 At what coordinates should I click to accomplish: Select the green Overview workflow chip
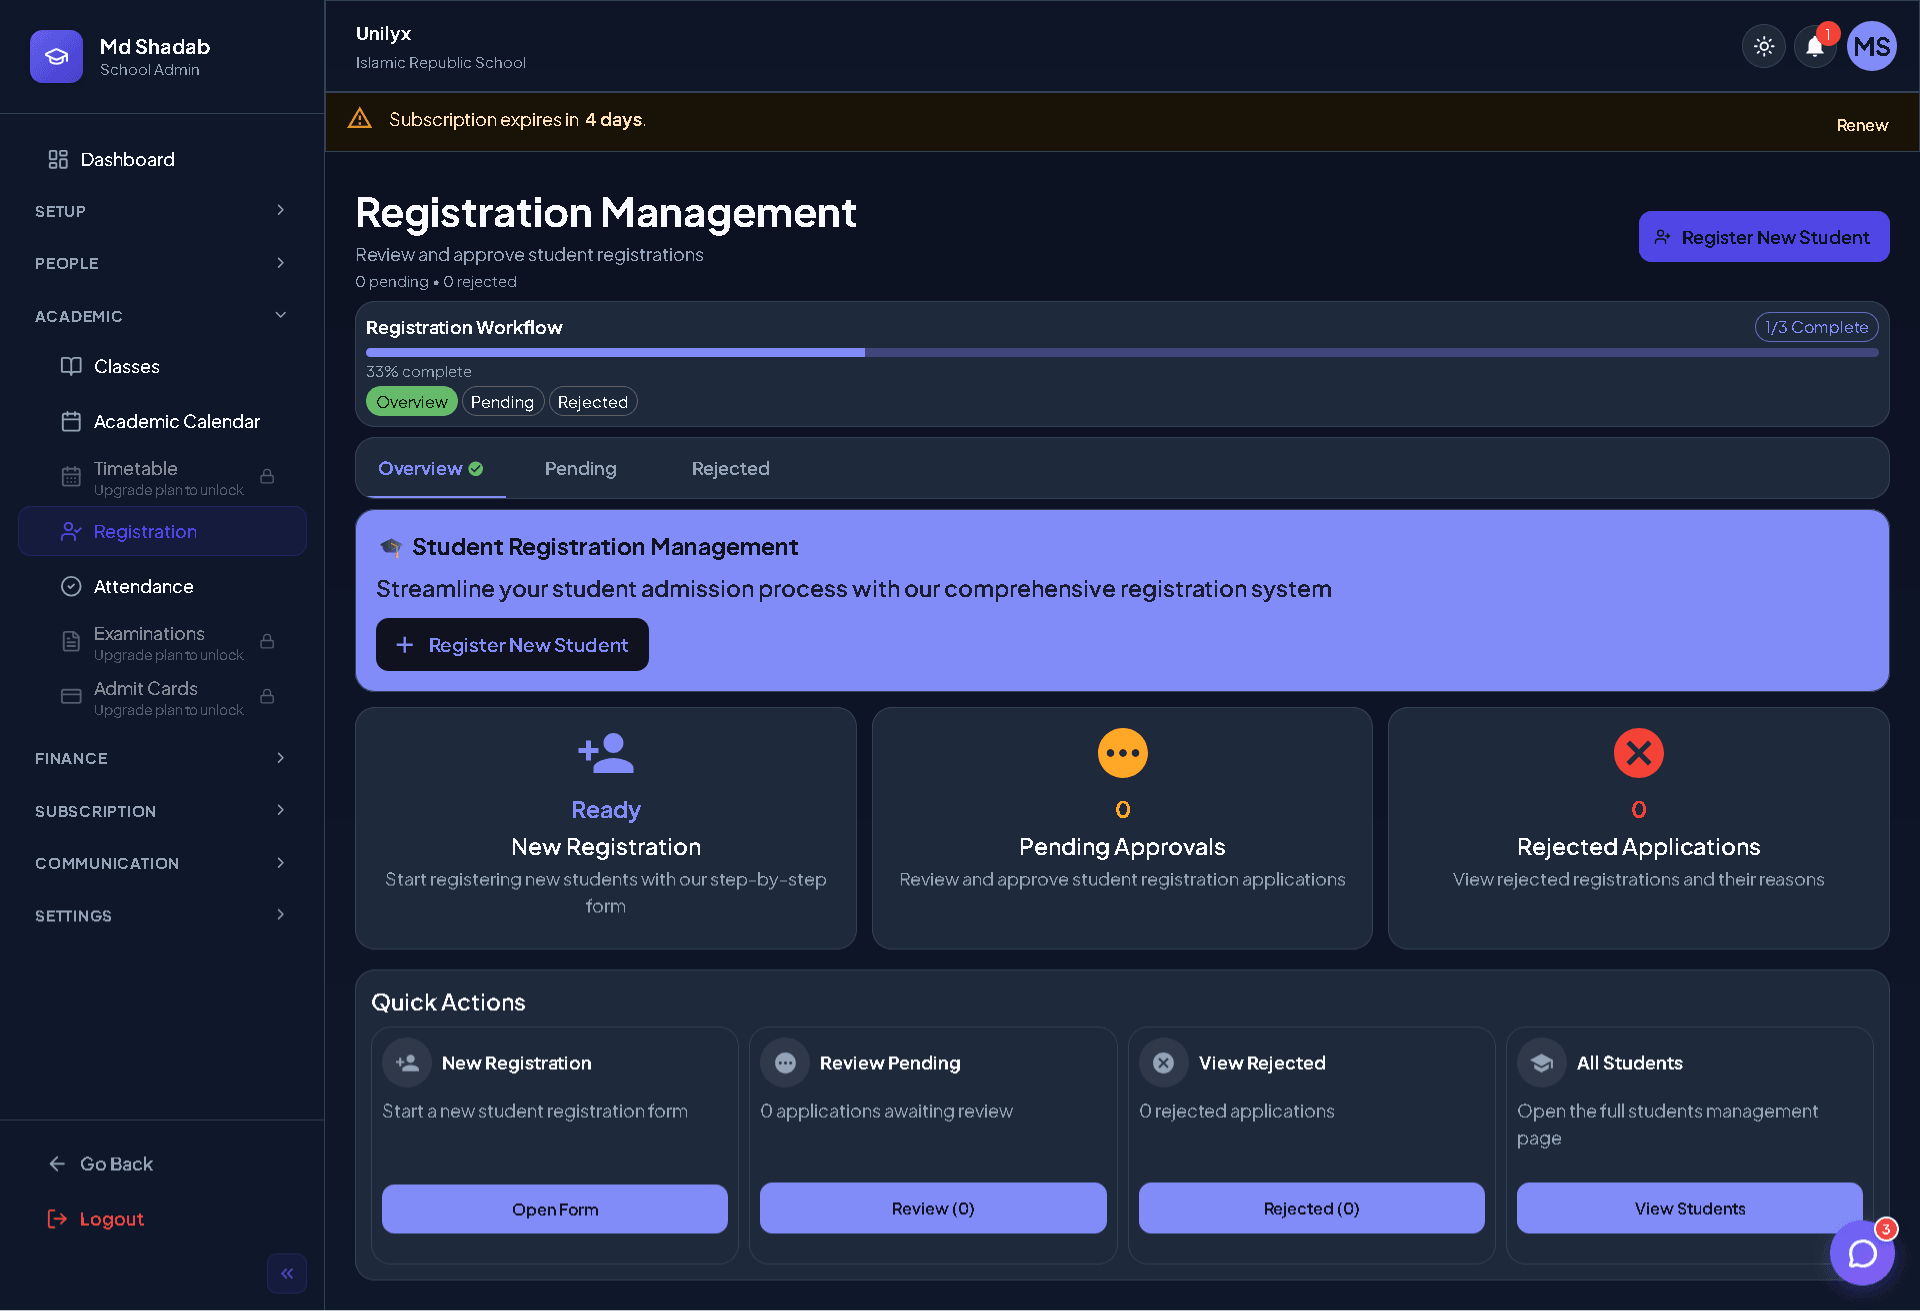[412, 402]
